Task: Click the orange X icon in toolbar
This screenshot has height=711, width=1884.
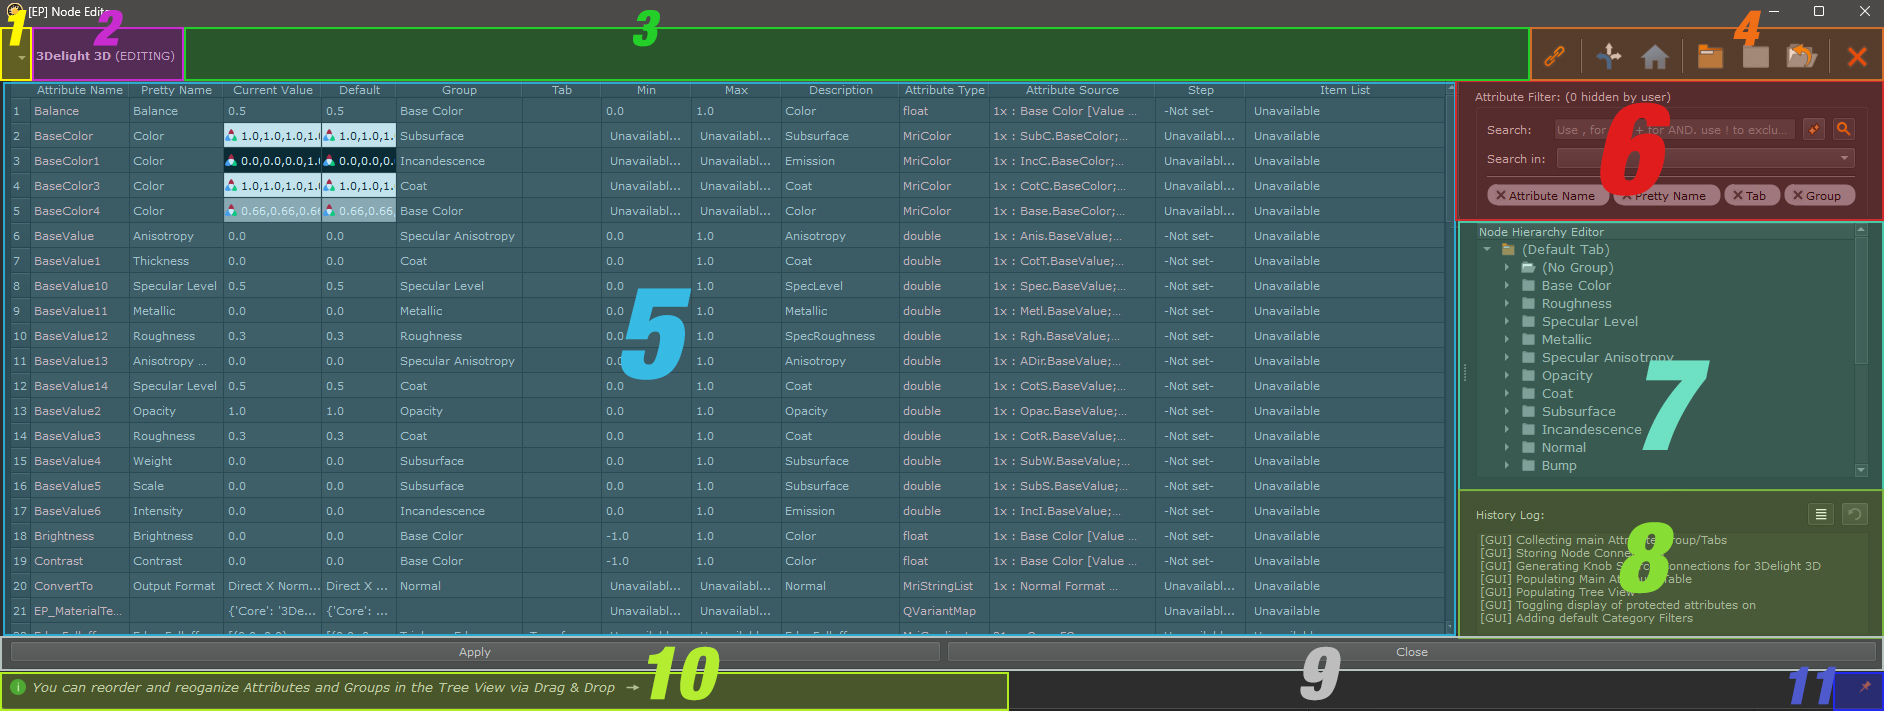Action: (x=1857, y=57)
